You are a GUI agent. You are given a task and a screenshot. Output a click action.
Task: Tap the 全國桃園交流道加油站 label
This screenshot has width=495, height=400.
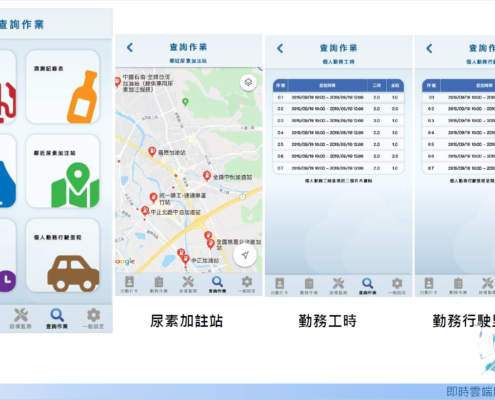tap(239, 244)
